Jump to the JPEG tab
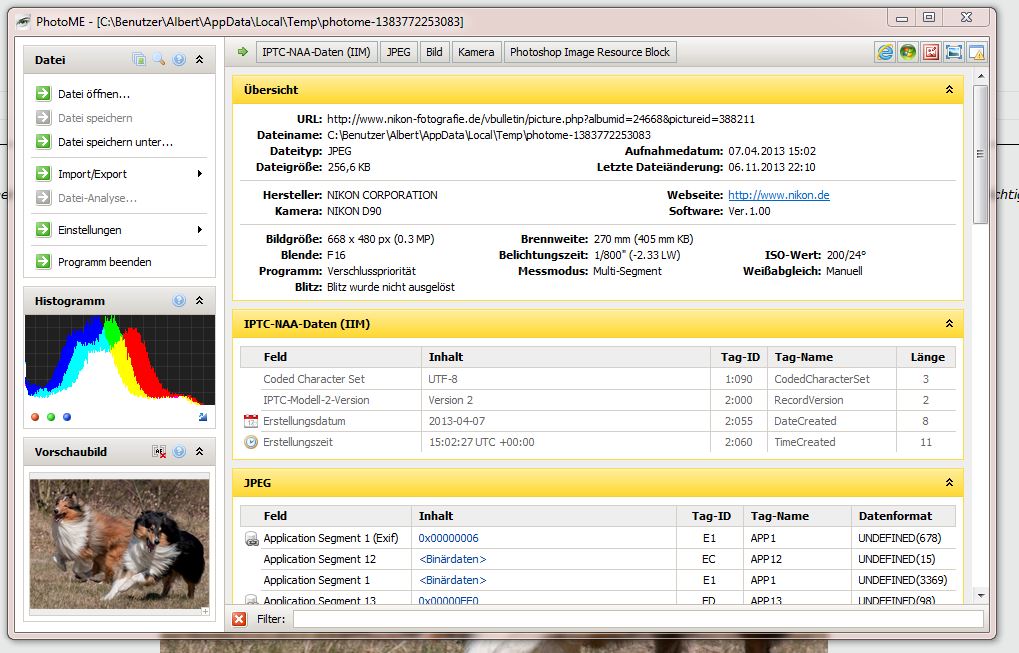 (398, 52)
